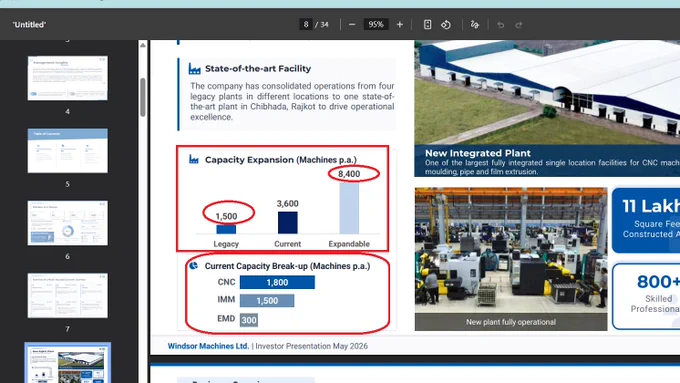This screenshot has width=680, height=383.
Task: Click the pie icon beside Current Capacity Break-up
Action: (193, 265)
